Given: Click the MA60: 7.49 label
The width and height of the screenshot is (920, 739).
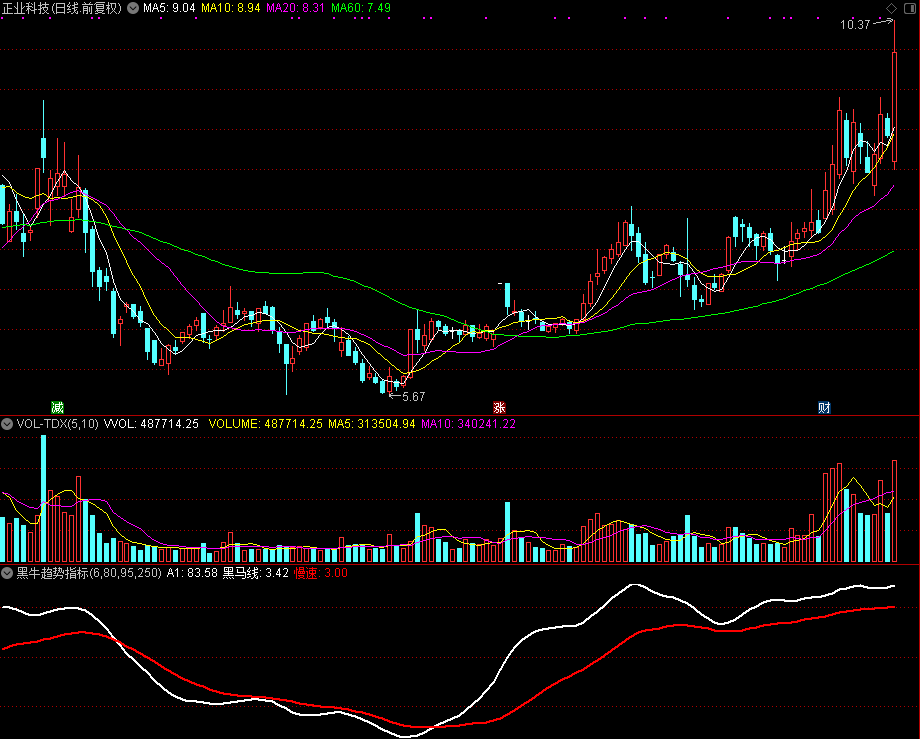Looking at the screenshot, I should click(361, 8).
